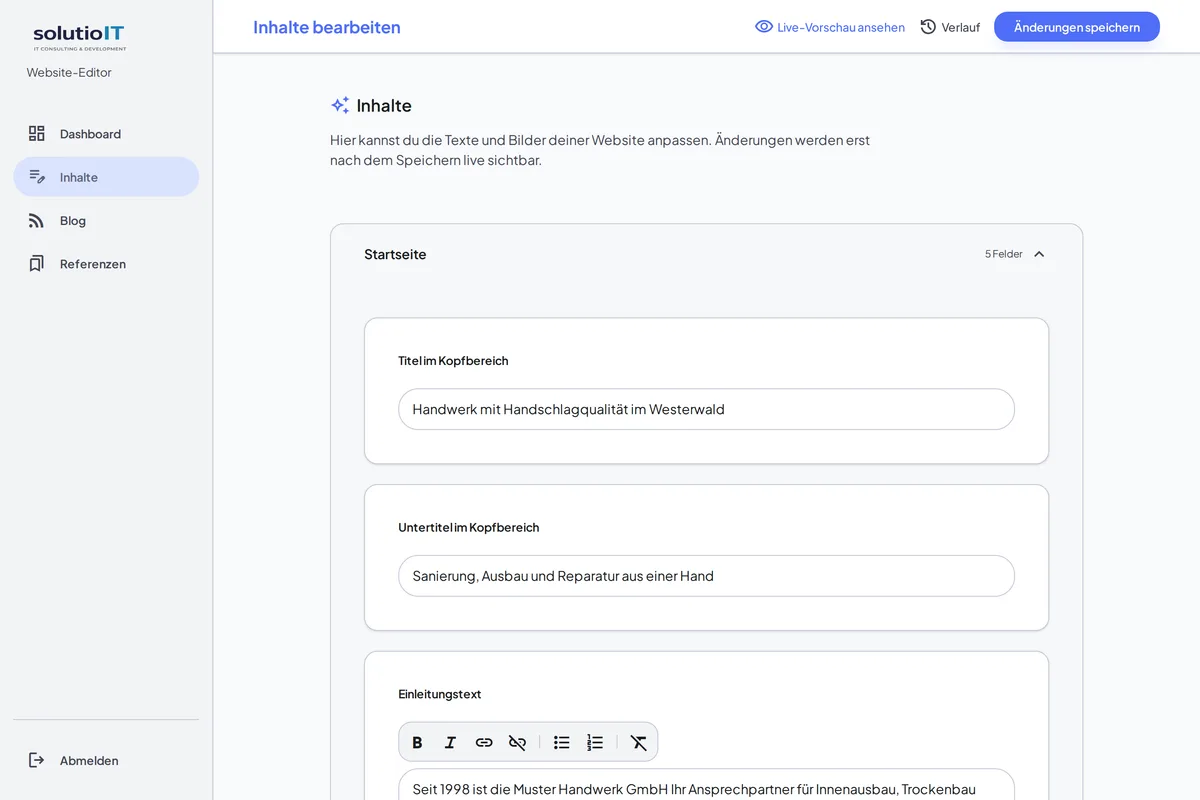Open the Verlauf history
1200x800 pixels.
[x=950, y=27]
